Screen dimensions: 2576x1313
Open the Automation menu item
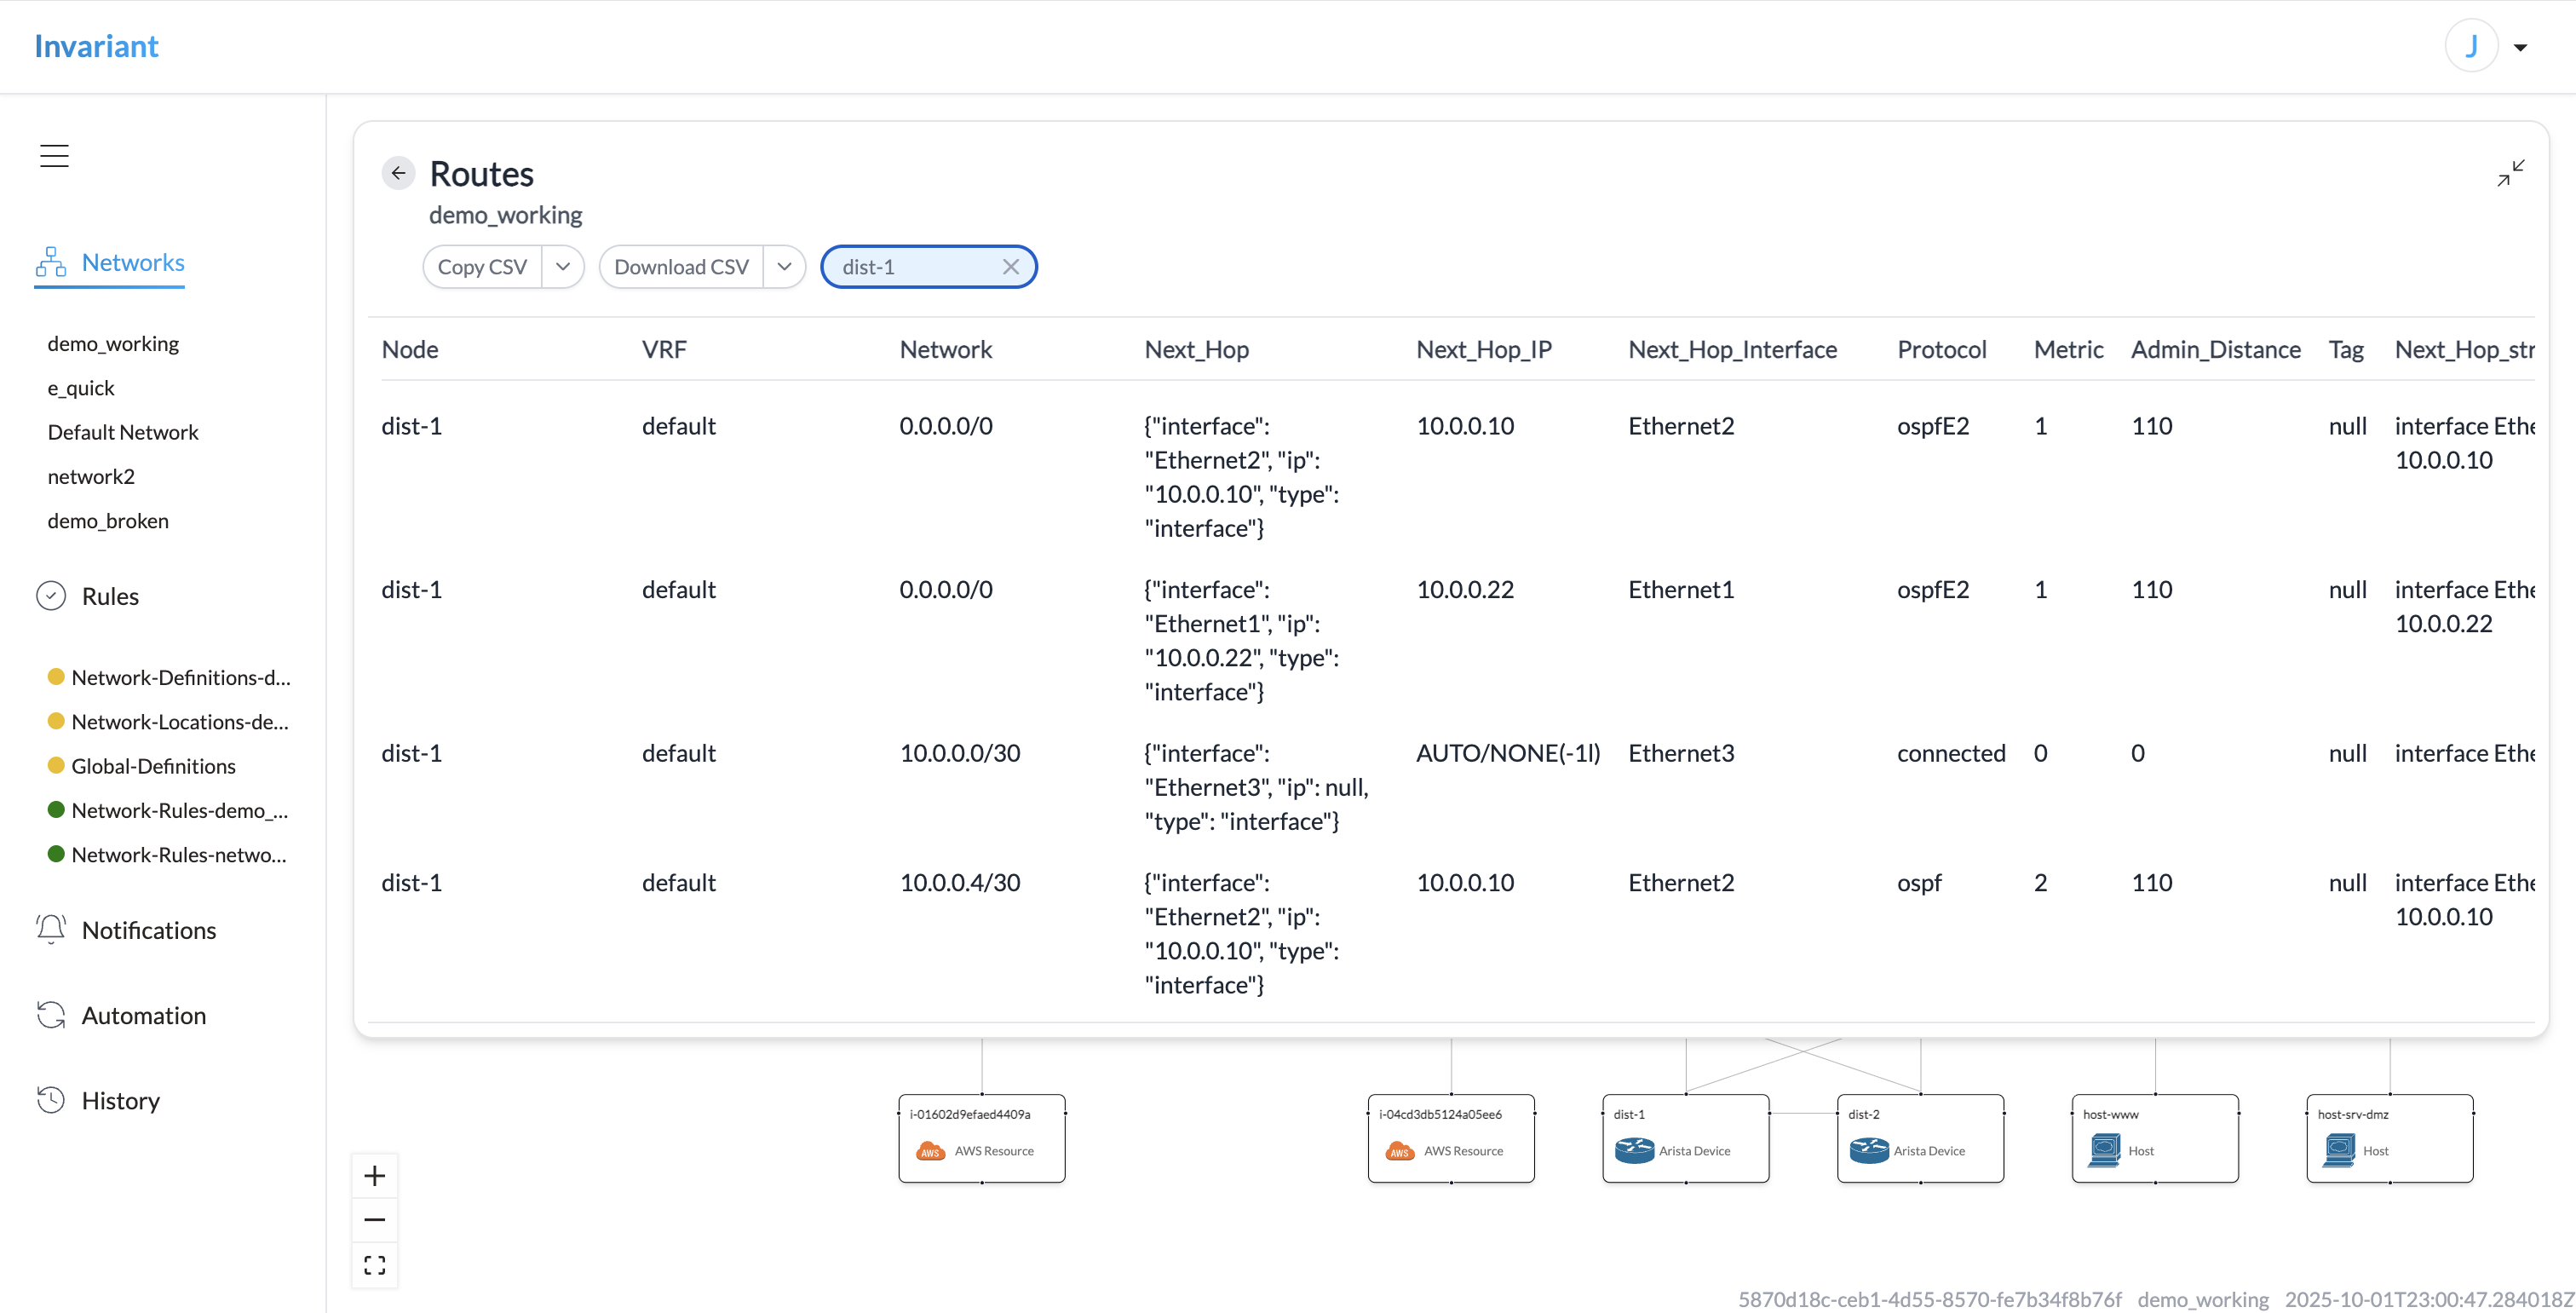143,1015
